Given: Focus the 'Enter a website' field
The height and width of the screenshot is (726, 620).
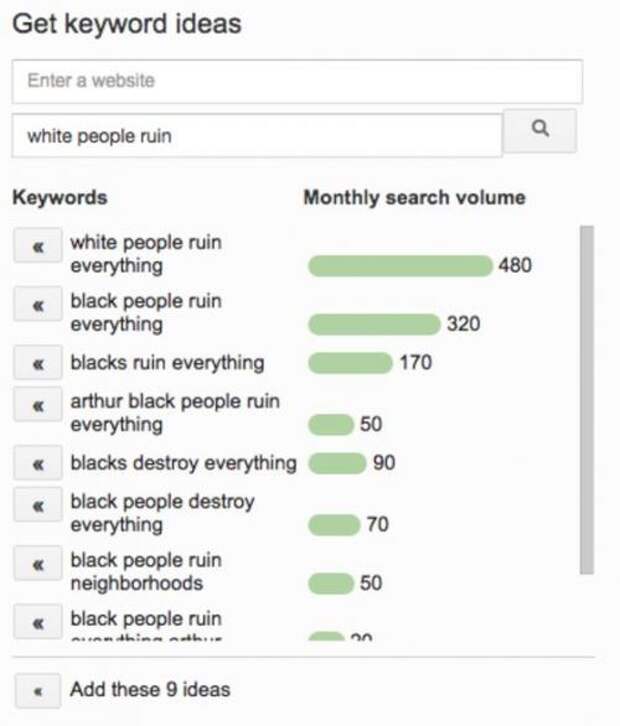Looking at the screenshot, I should click(297, 81).
